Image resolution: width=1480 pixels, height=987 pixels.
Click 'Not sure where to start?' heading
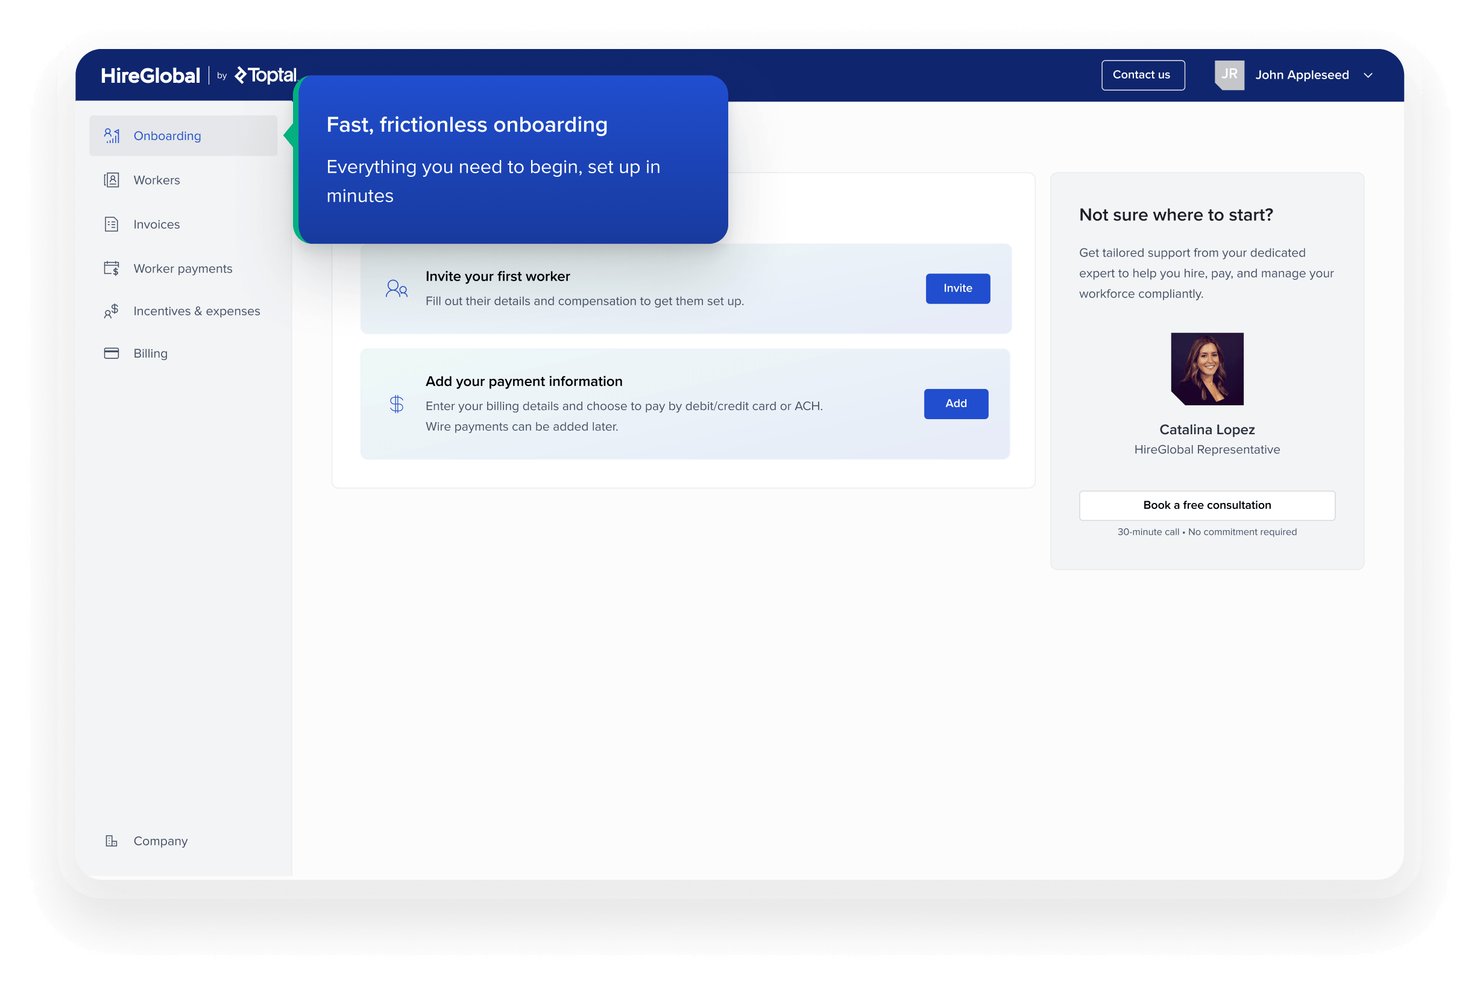1176,215
